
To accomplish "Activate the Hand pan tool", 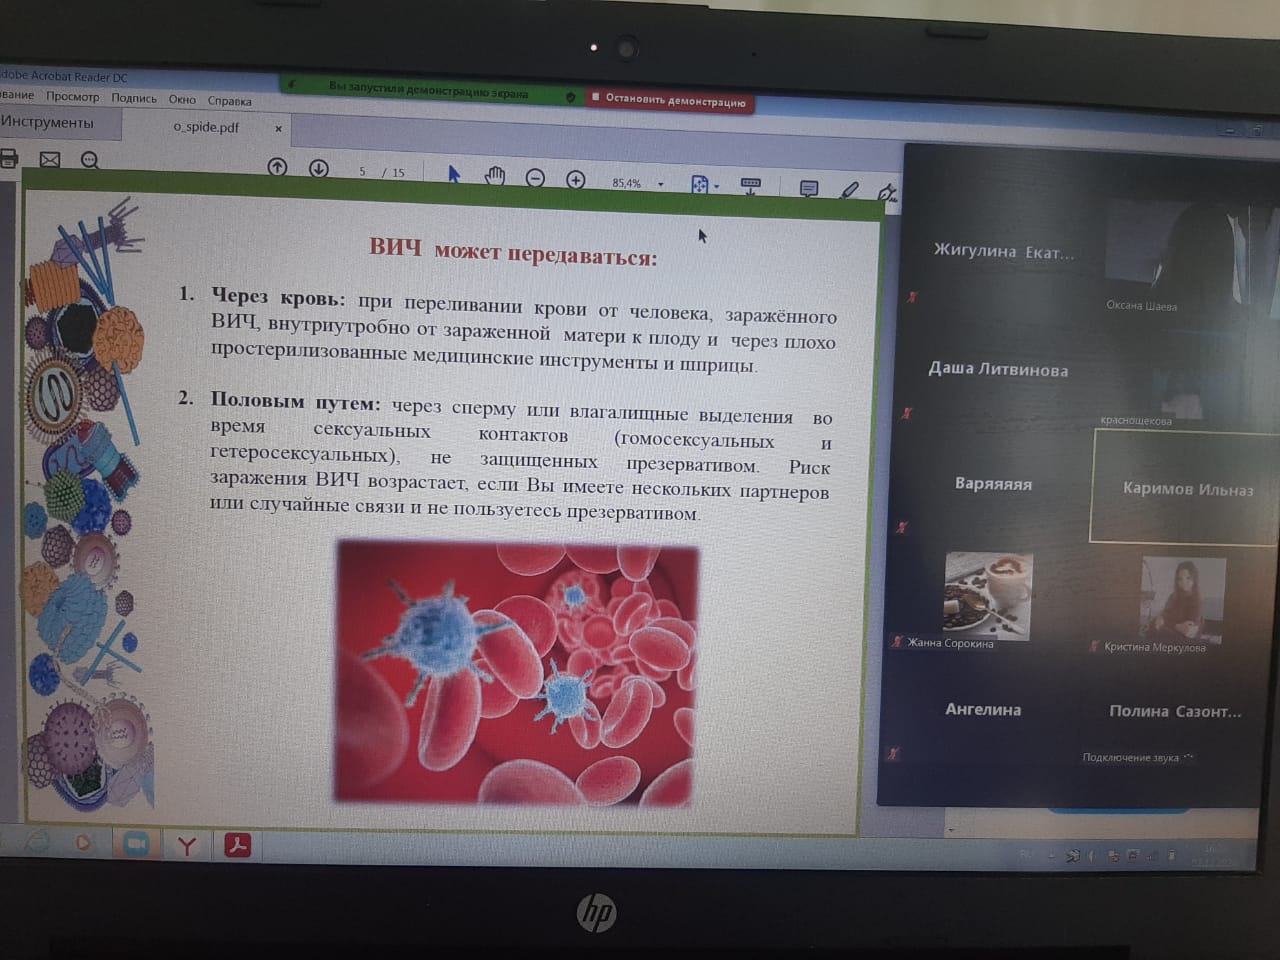I will [x=494, y=177].
